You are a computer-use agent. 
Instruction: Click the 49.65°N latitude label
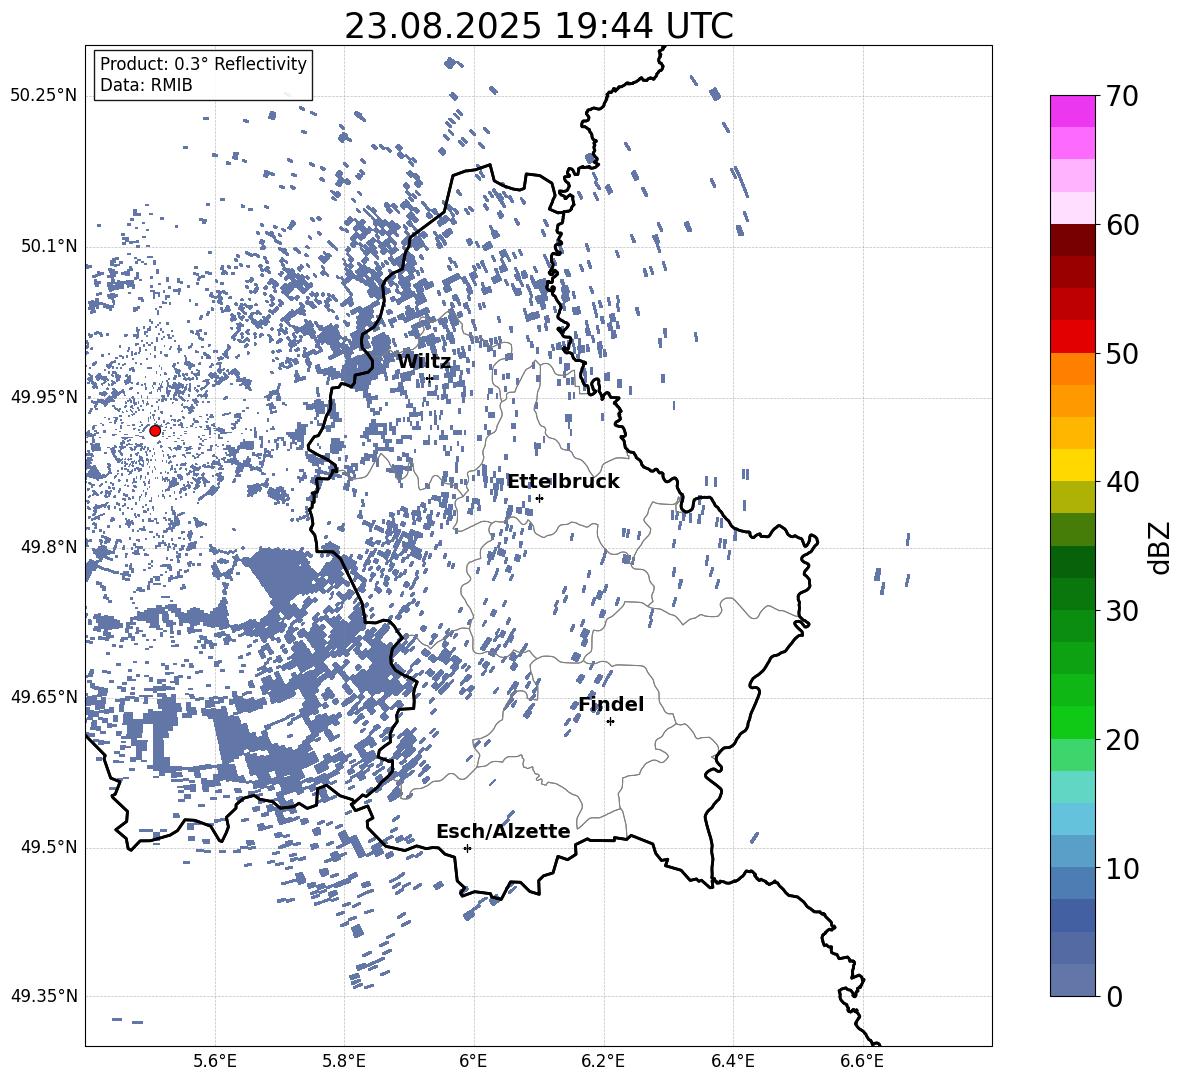point(44,696)
